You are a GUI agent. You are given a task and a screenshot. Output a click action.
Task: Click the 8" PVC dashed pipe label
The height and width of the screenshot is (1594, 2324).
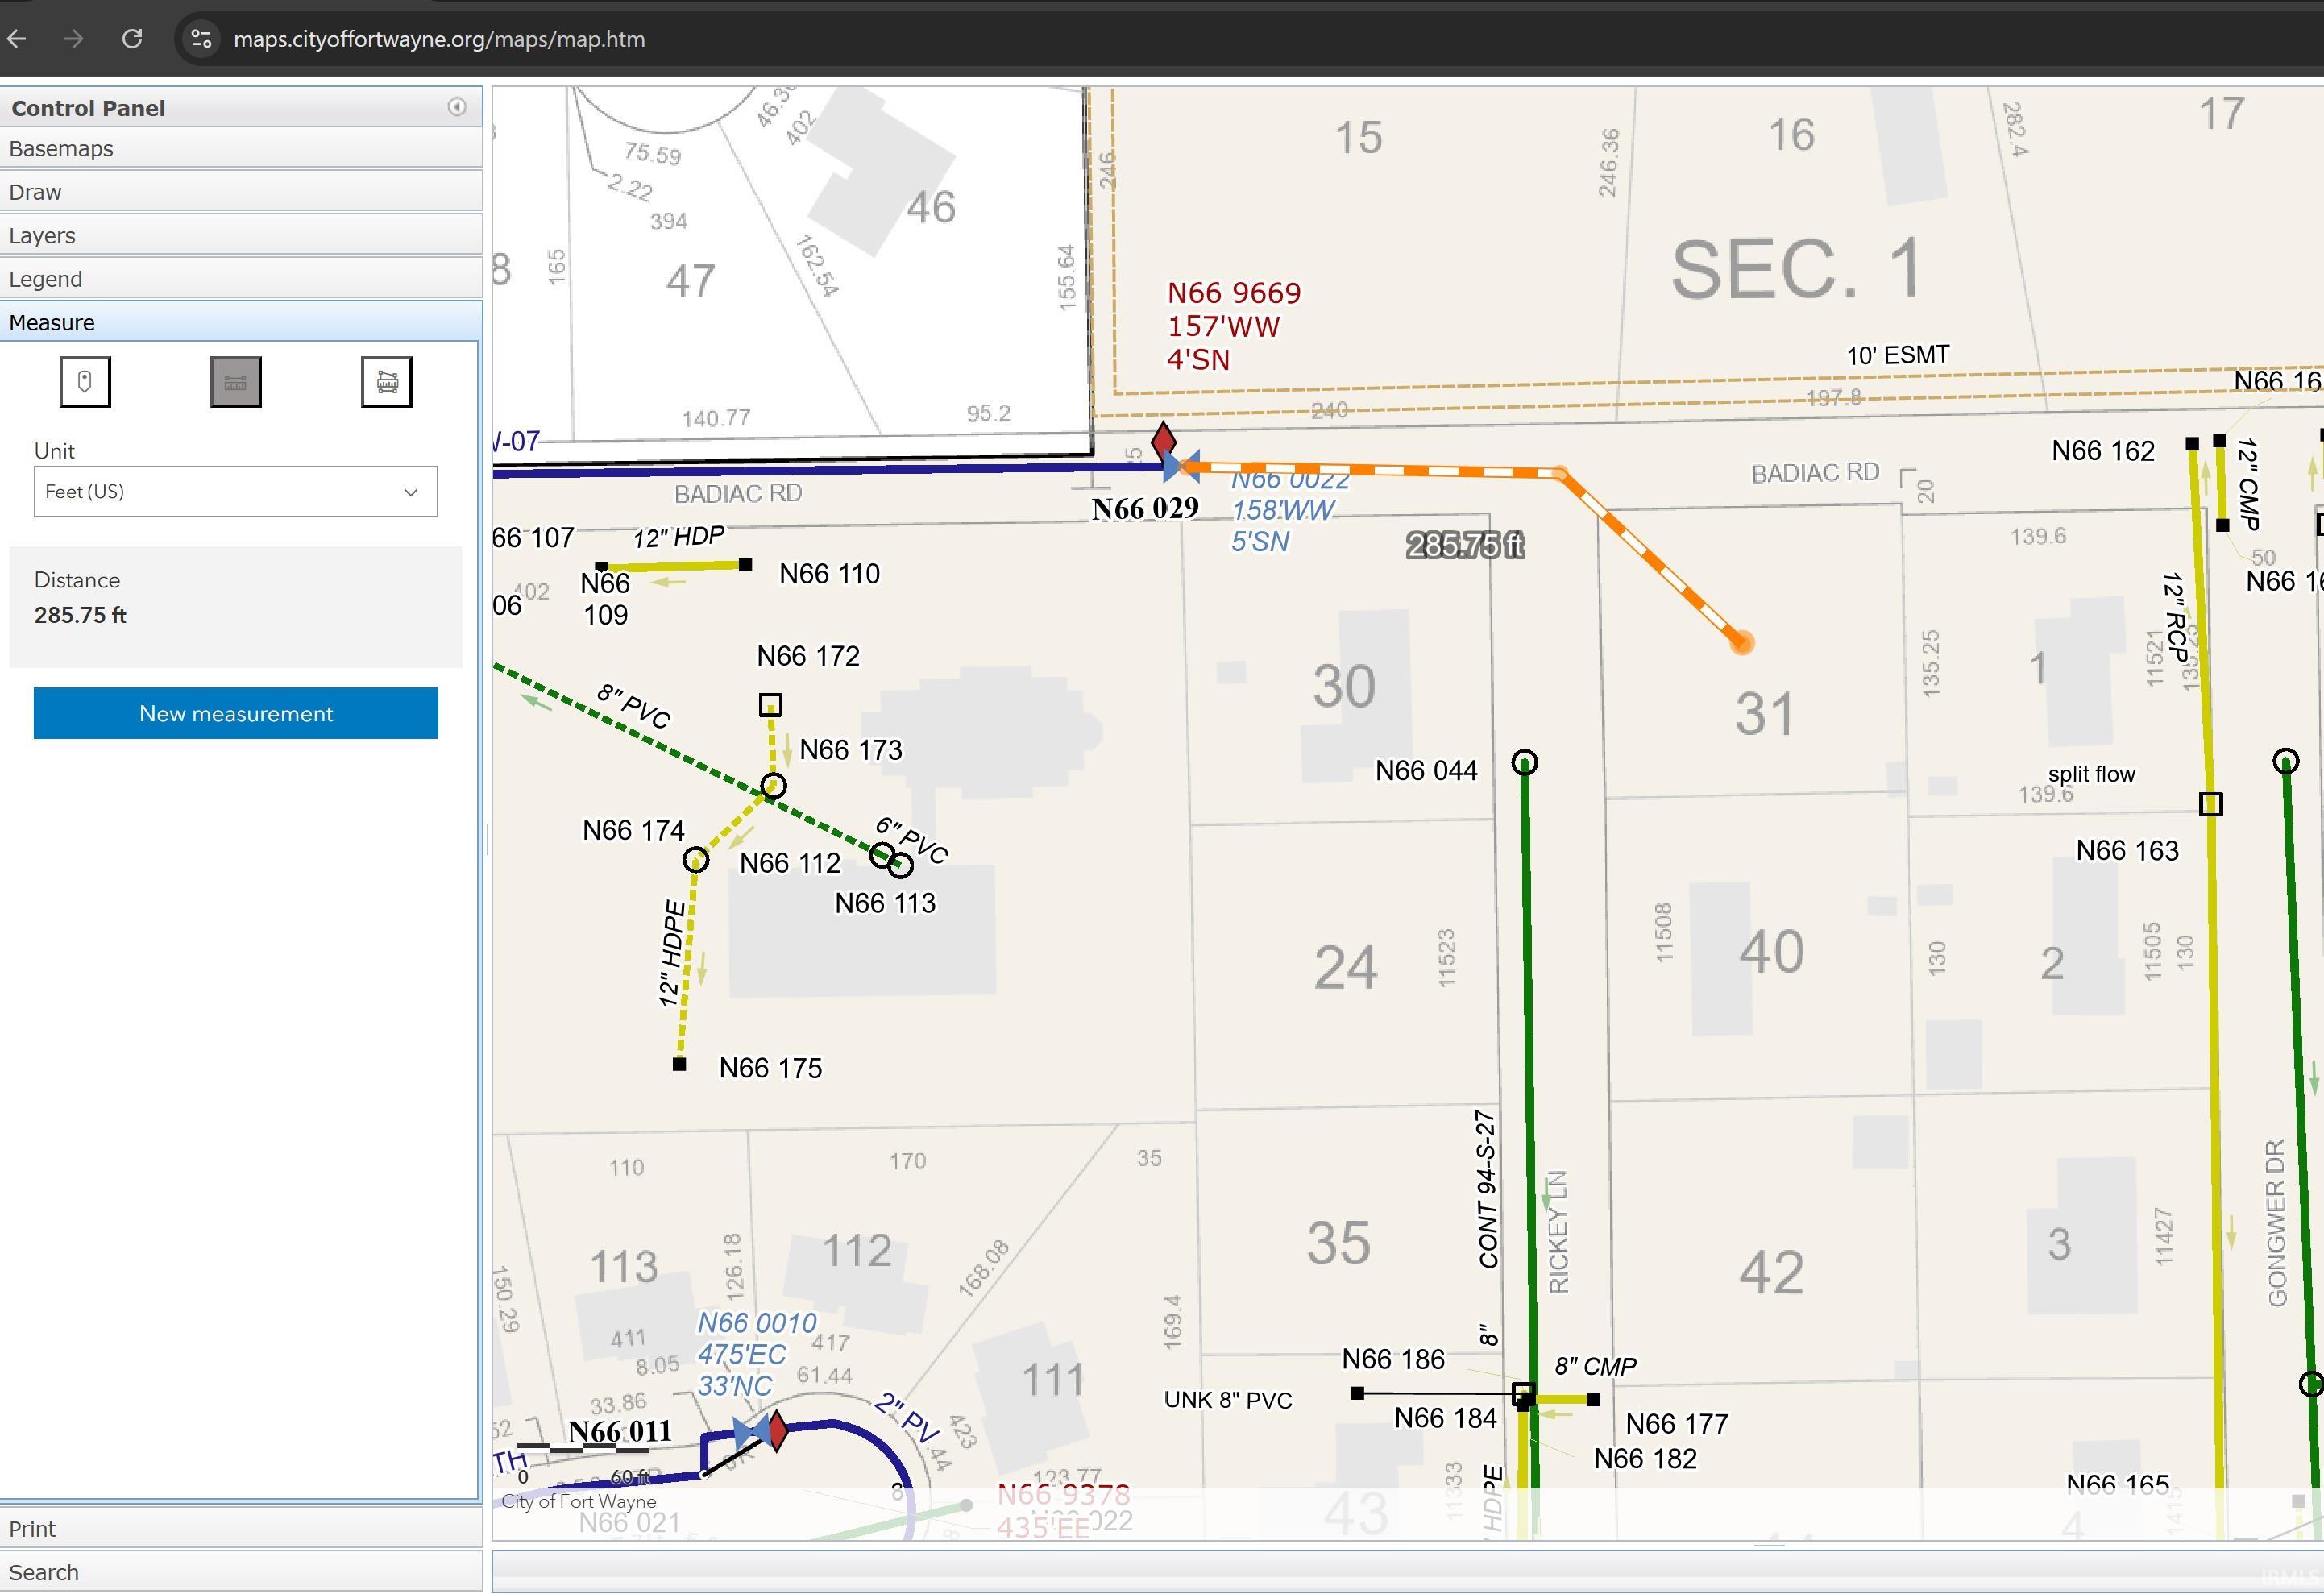tap(634, 706)
